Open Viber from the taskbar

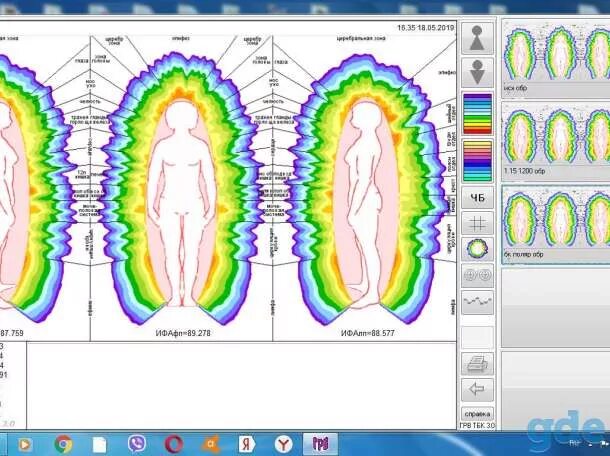(x=137, y=444)
